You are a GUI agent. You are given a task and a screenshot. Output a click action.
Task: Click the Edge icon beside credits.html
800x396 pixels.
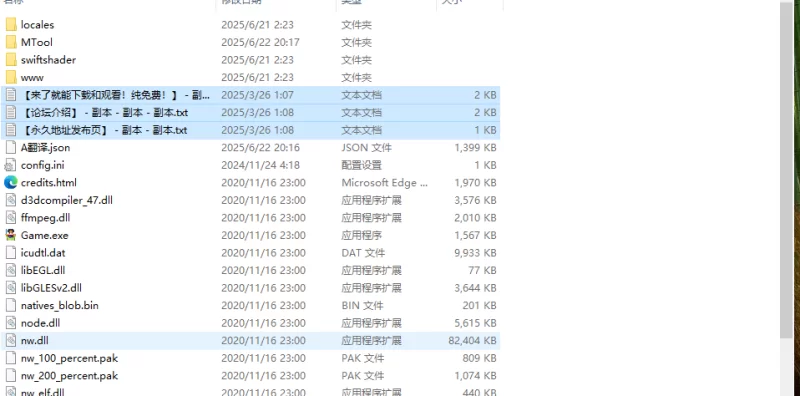[11, 182]
